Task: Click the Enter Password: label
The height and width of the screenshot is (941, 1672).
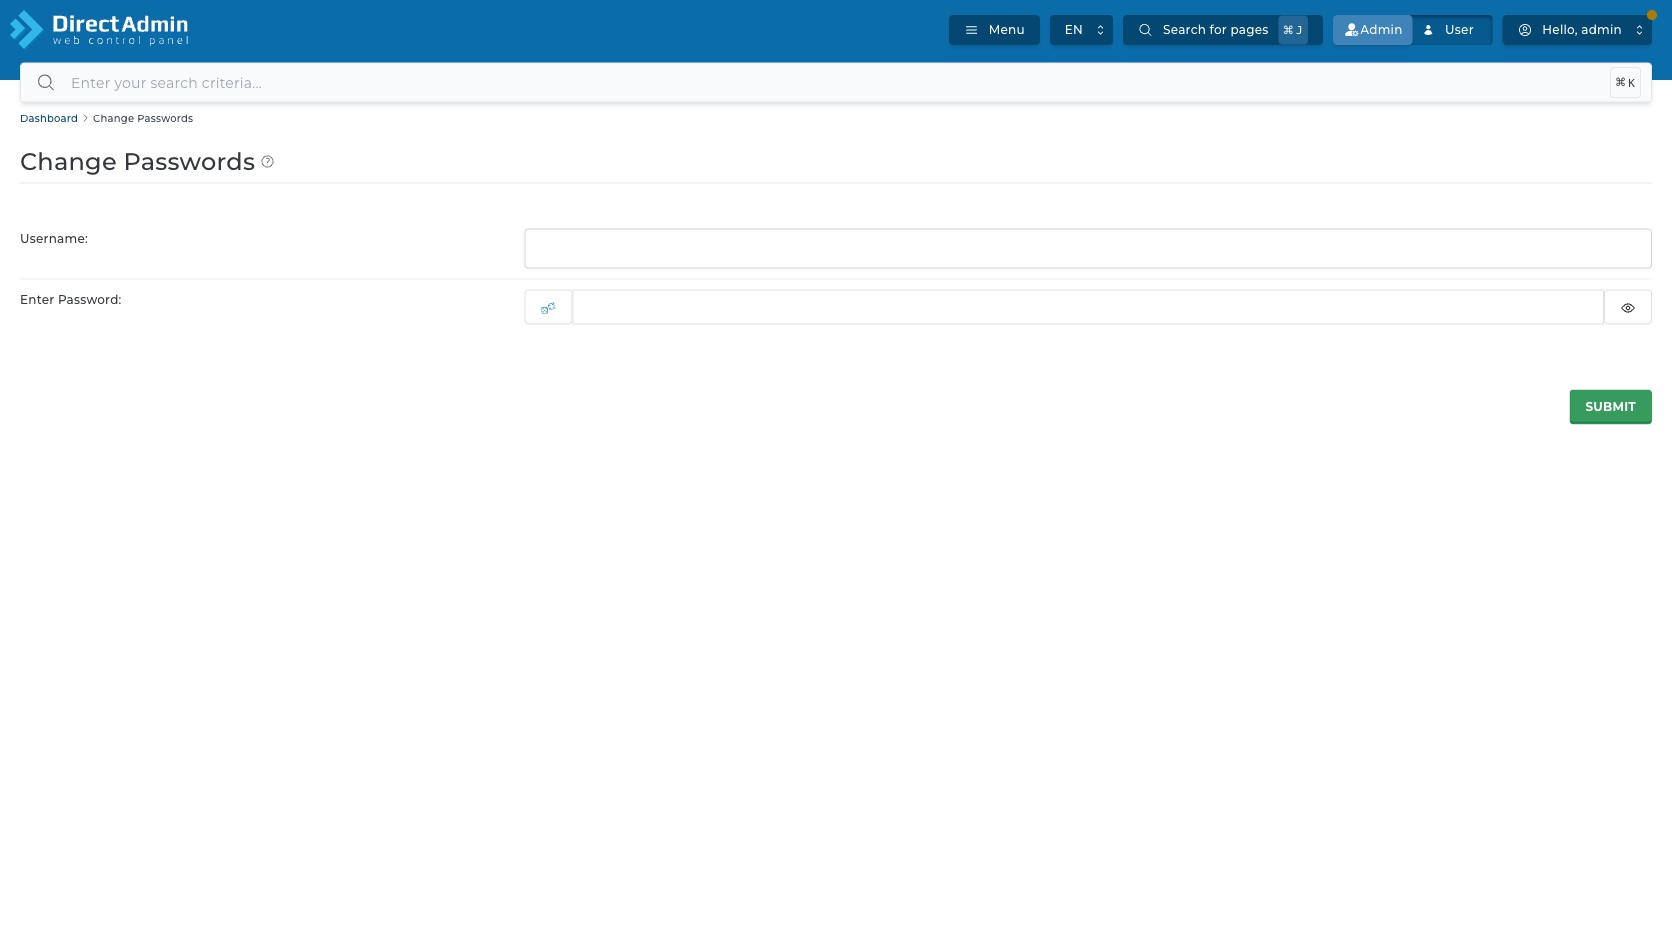Action: 71,300
